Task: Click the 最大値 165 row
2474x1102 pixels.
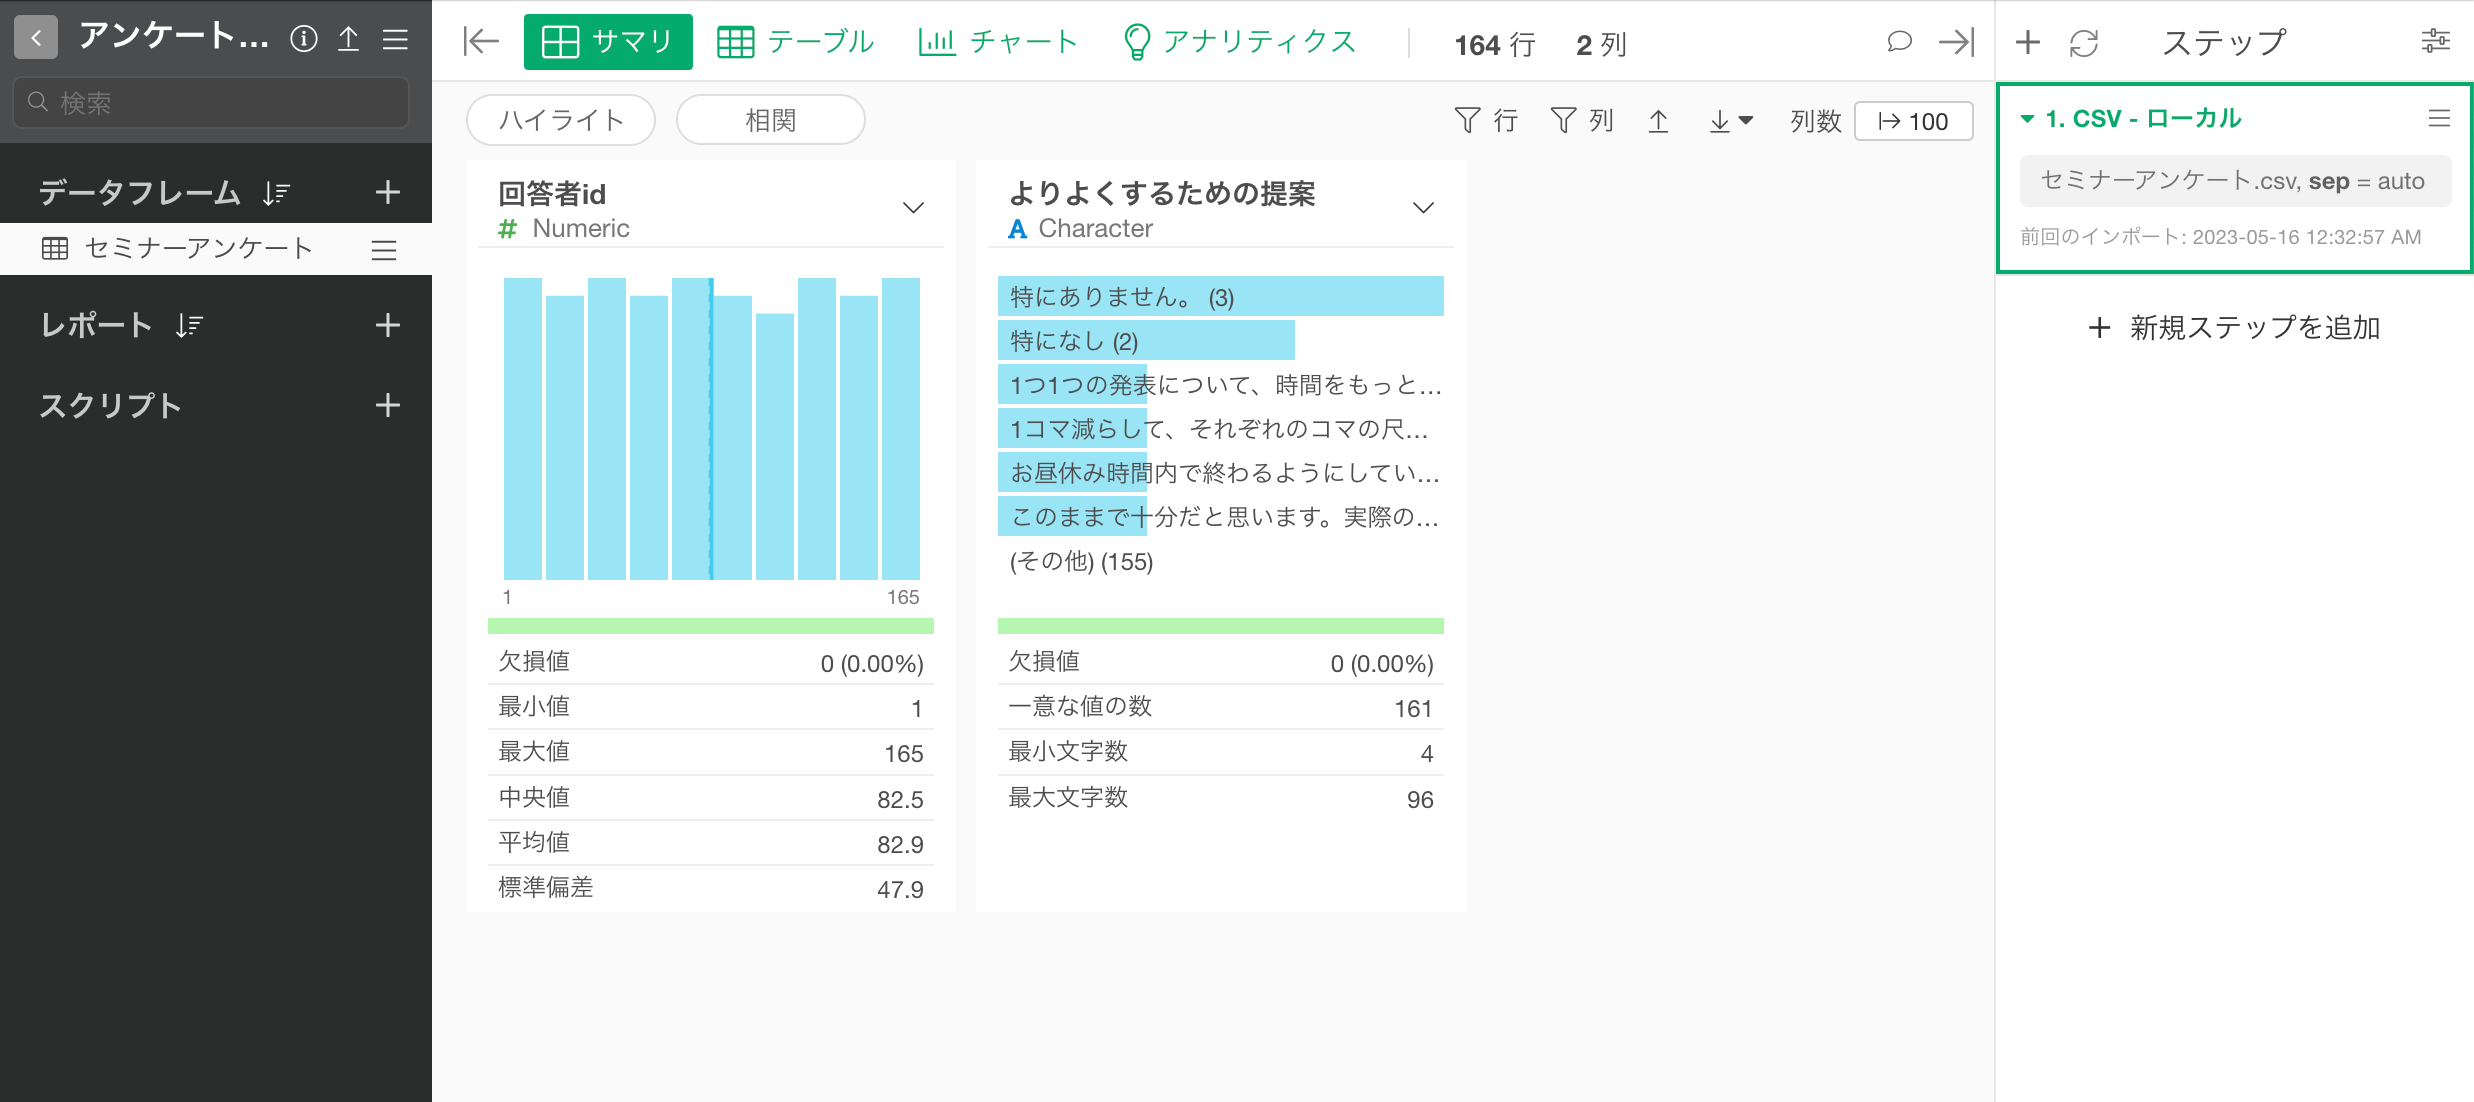Action: 711,752
